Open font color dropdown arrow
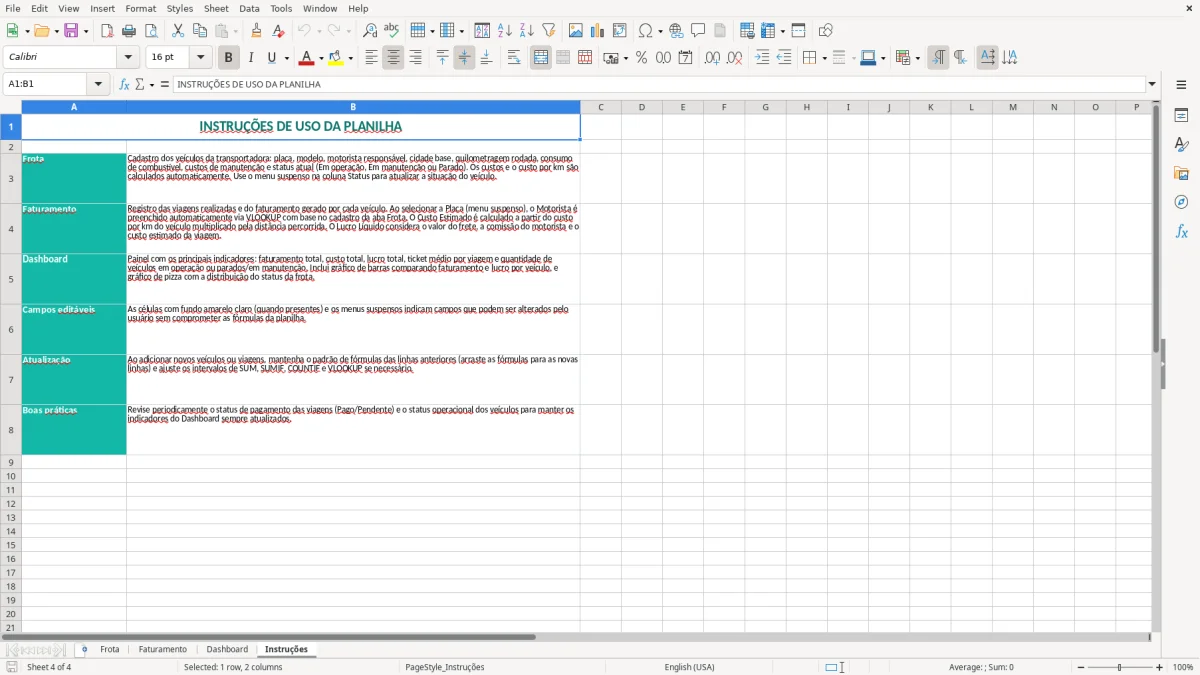1200x675 pixels. coord(321,58)
